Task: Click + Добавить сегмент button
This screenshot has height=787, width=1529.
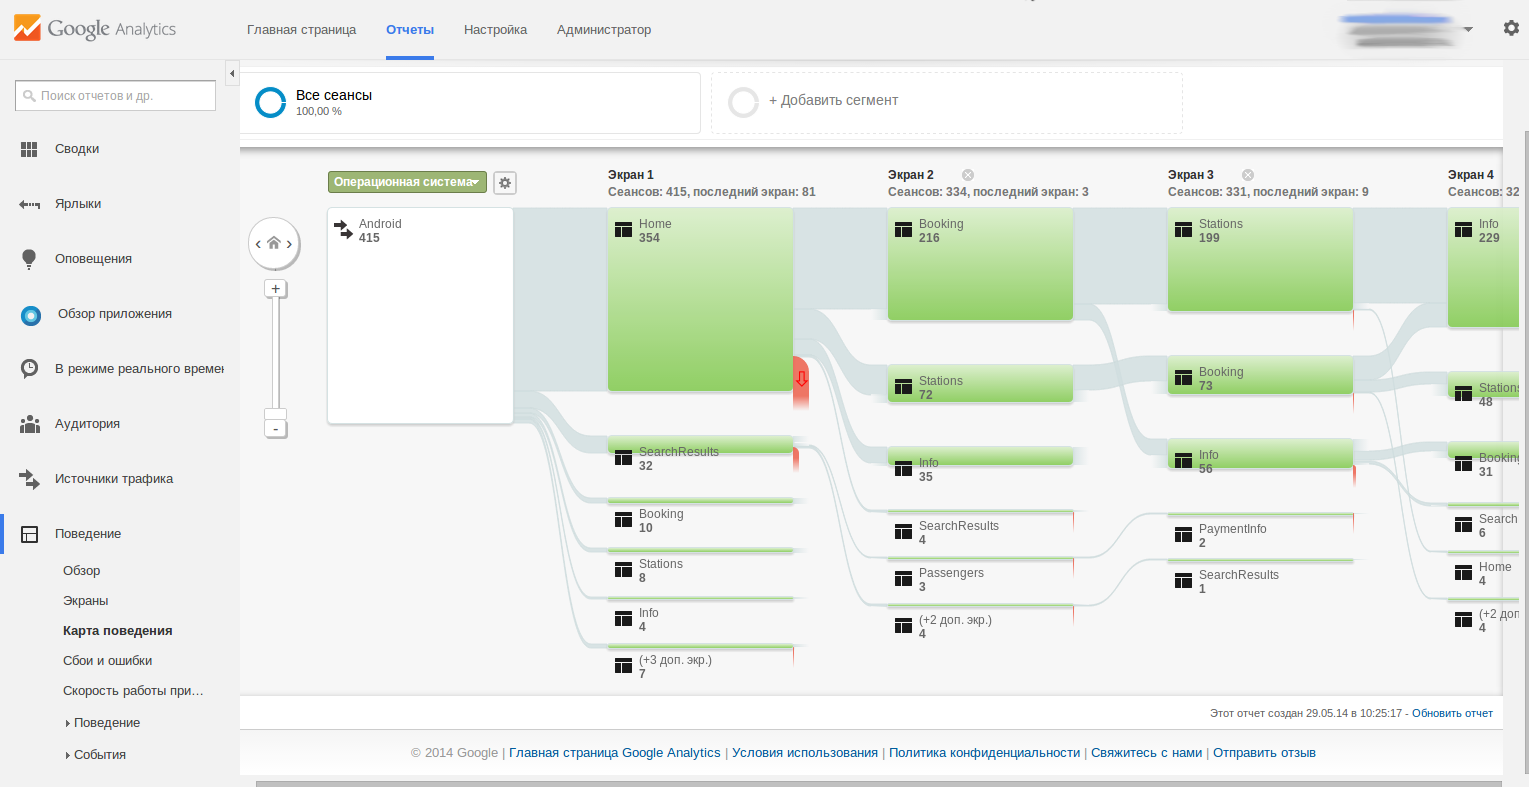Action: pyautogui.click(x=833, y=101)
